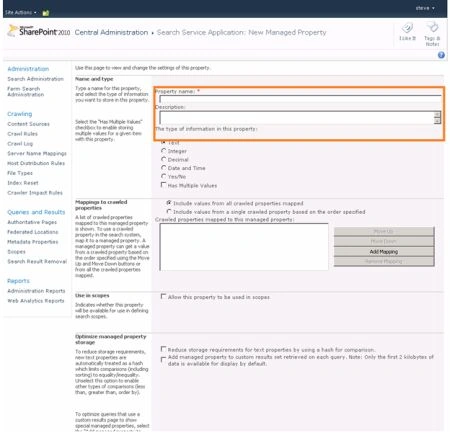The width and height of the screenshot is (450, 433).
Task: Check Reduce storage requirements checkbox
Action: tap(163, 349)
